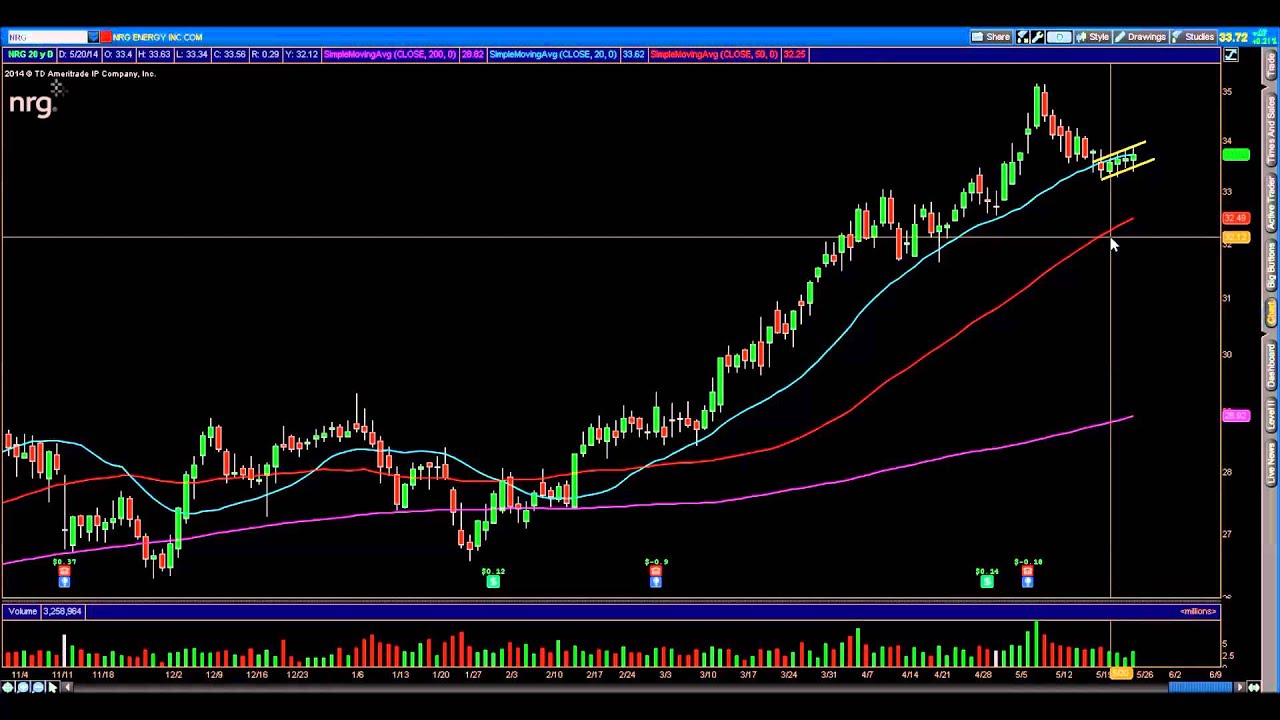Click the NRG symbol input field
This screenshot has width=1280, height=720.
tap(46, 37)
